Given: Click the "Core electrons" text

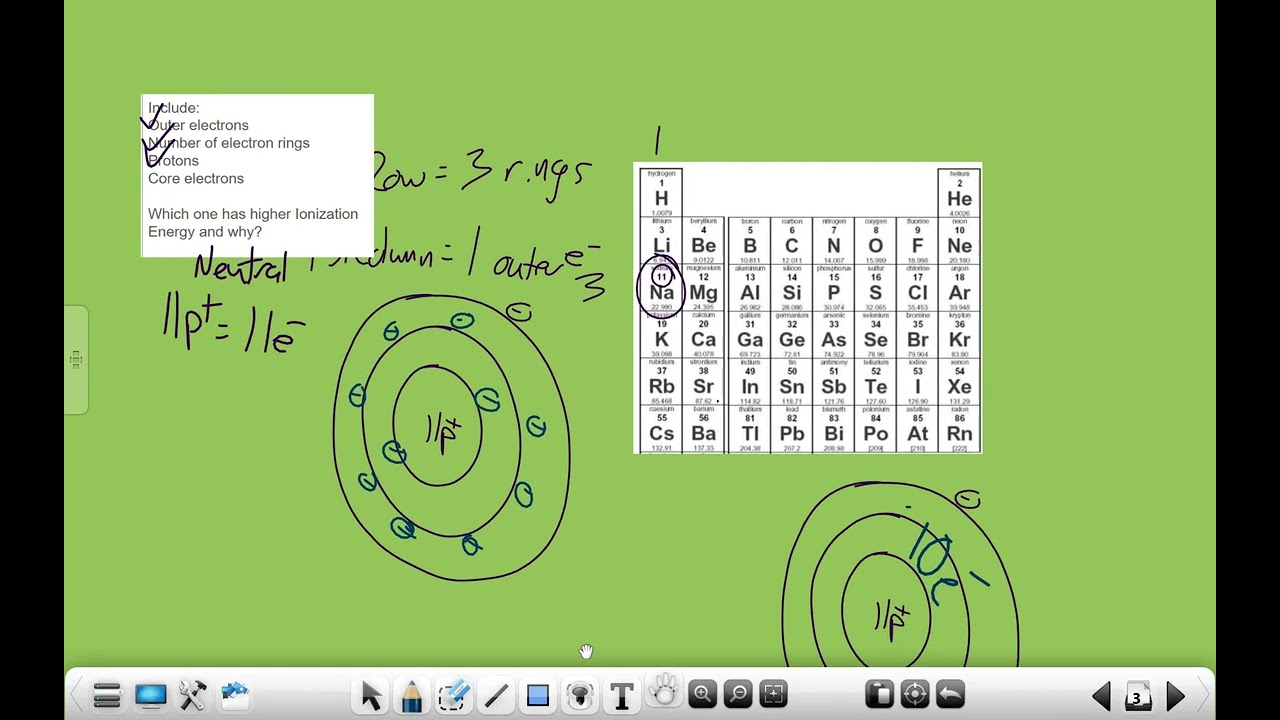Looking at the screenshot, I should [196, 178].
